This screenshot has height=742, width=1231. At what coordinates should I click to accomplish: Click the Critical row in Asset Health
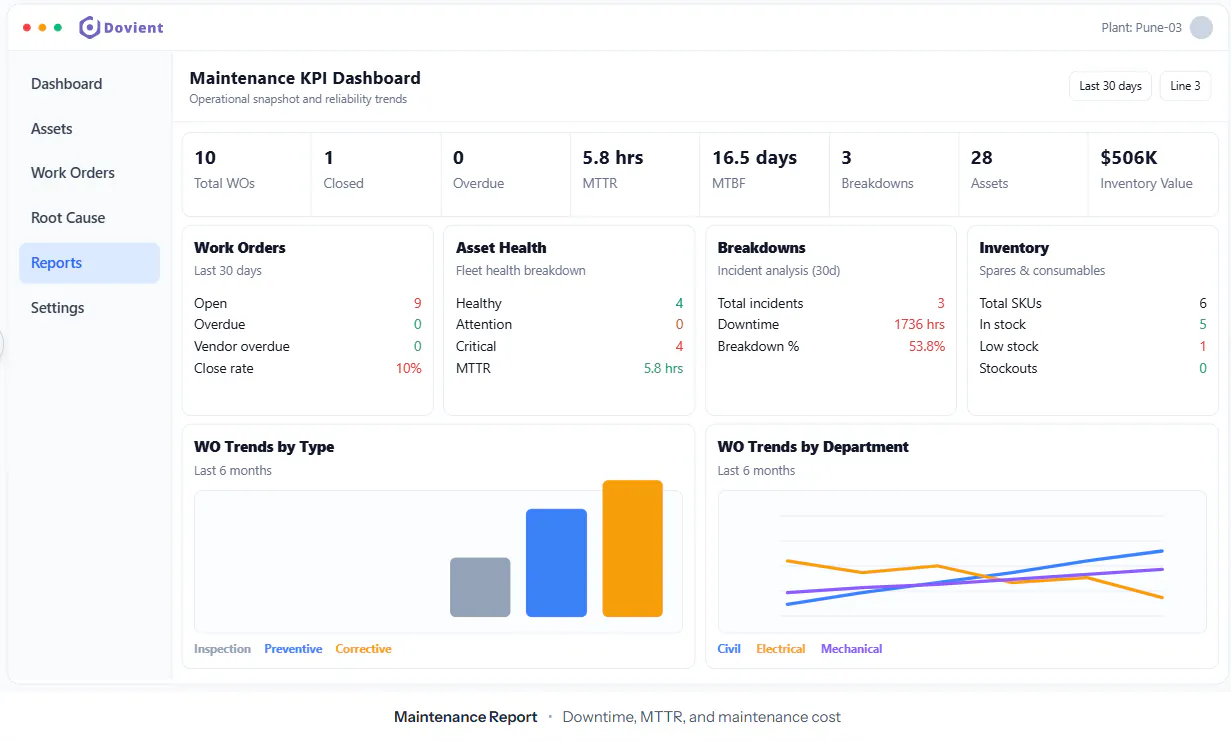click(570, 346)
